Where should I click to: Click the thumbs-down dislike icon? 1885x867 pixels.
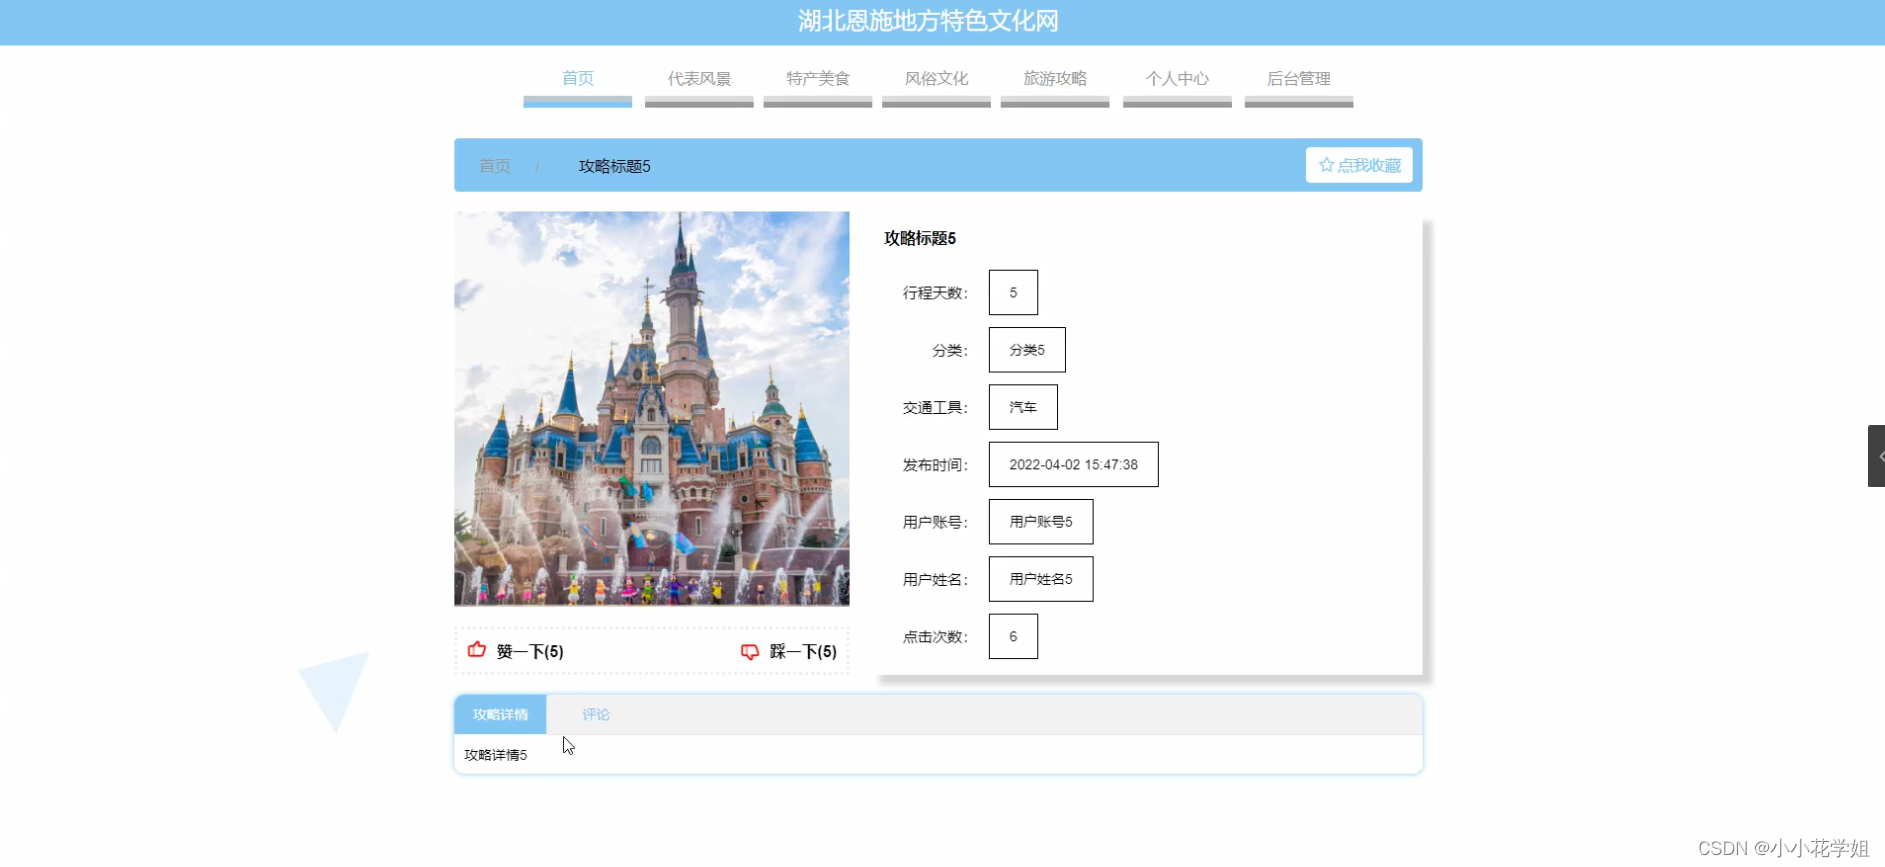(x=750, y=652)
